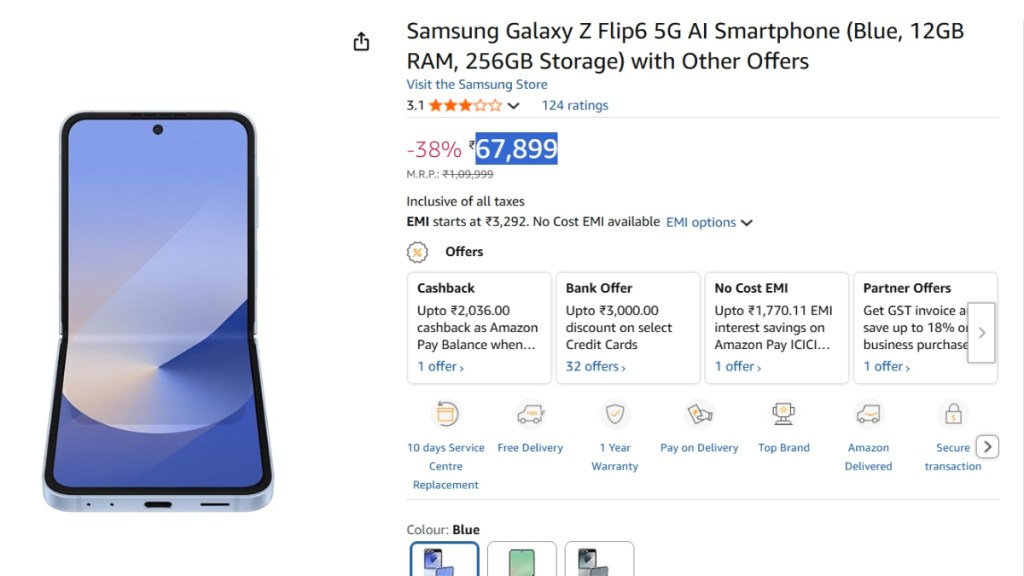The height and width of the screenshot is (576, 1024).
Task: Expand the star rating breakdown chevron
Action: [514, 106]
